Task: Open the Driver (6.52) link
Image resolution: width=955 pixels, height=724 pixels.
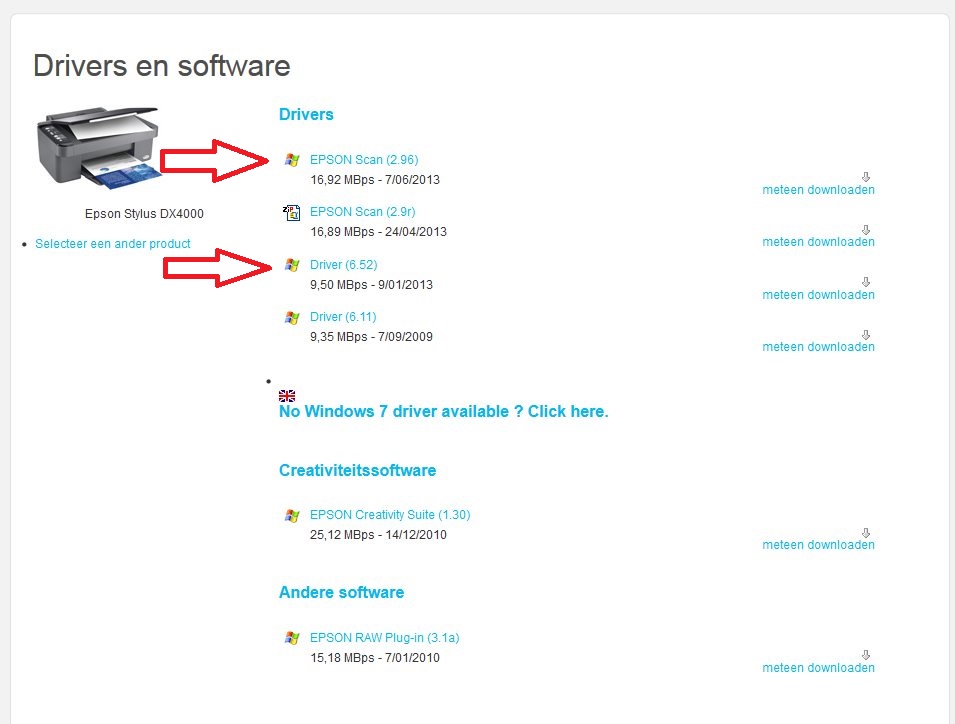Action: click(343, 265)
